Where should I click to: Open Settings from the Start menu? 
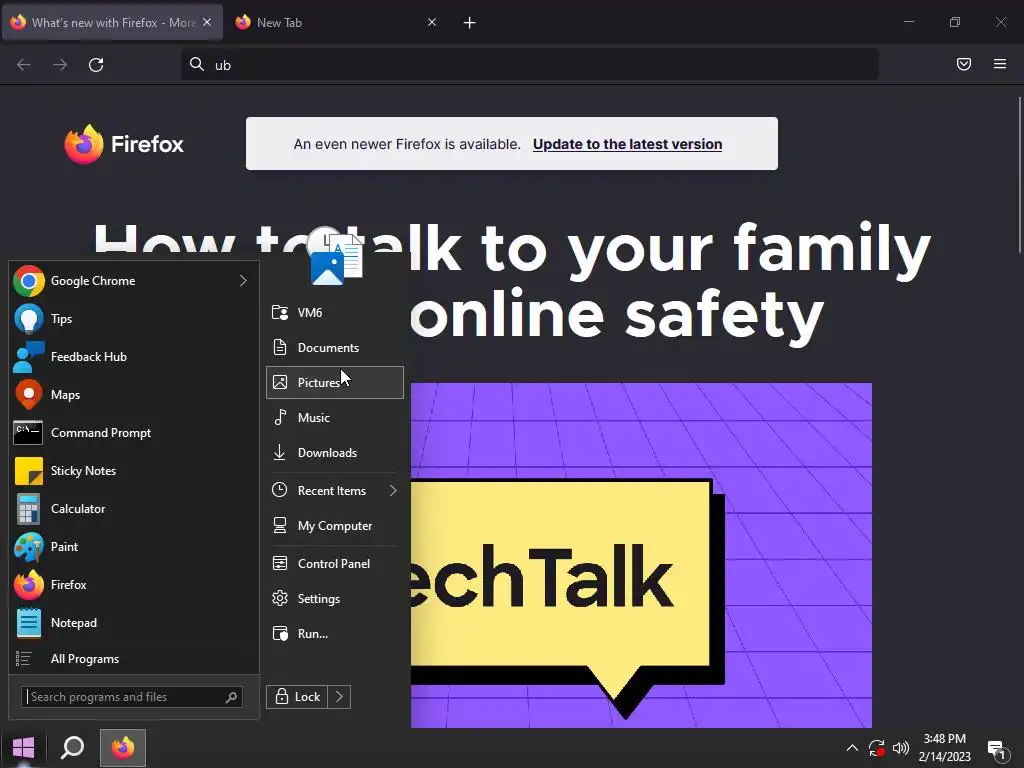click(334, 598)
